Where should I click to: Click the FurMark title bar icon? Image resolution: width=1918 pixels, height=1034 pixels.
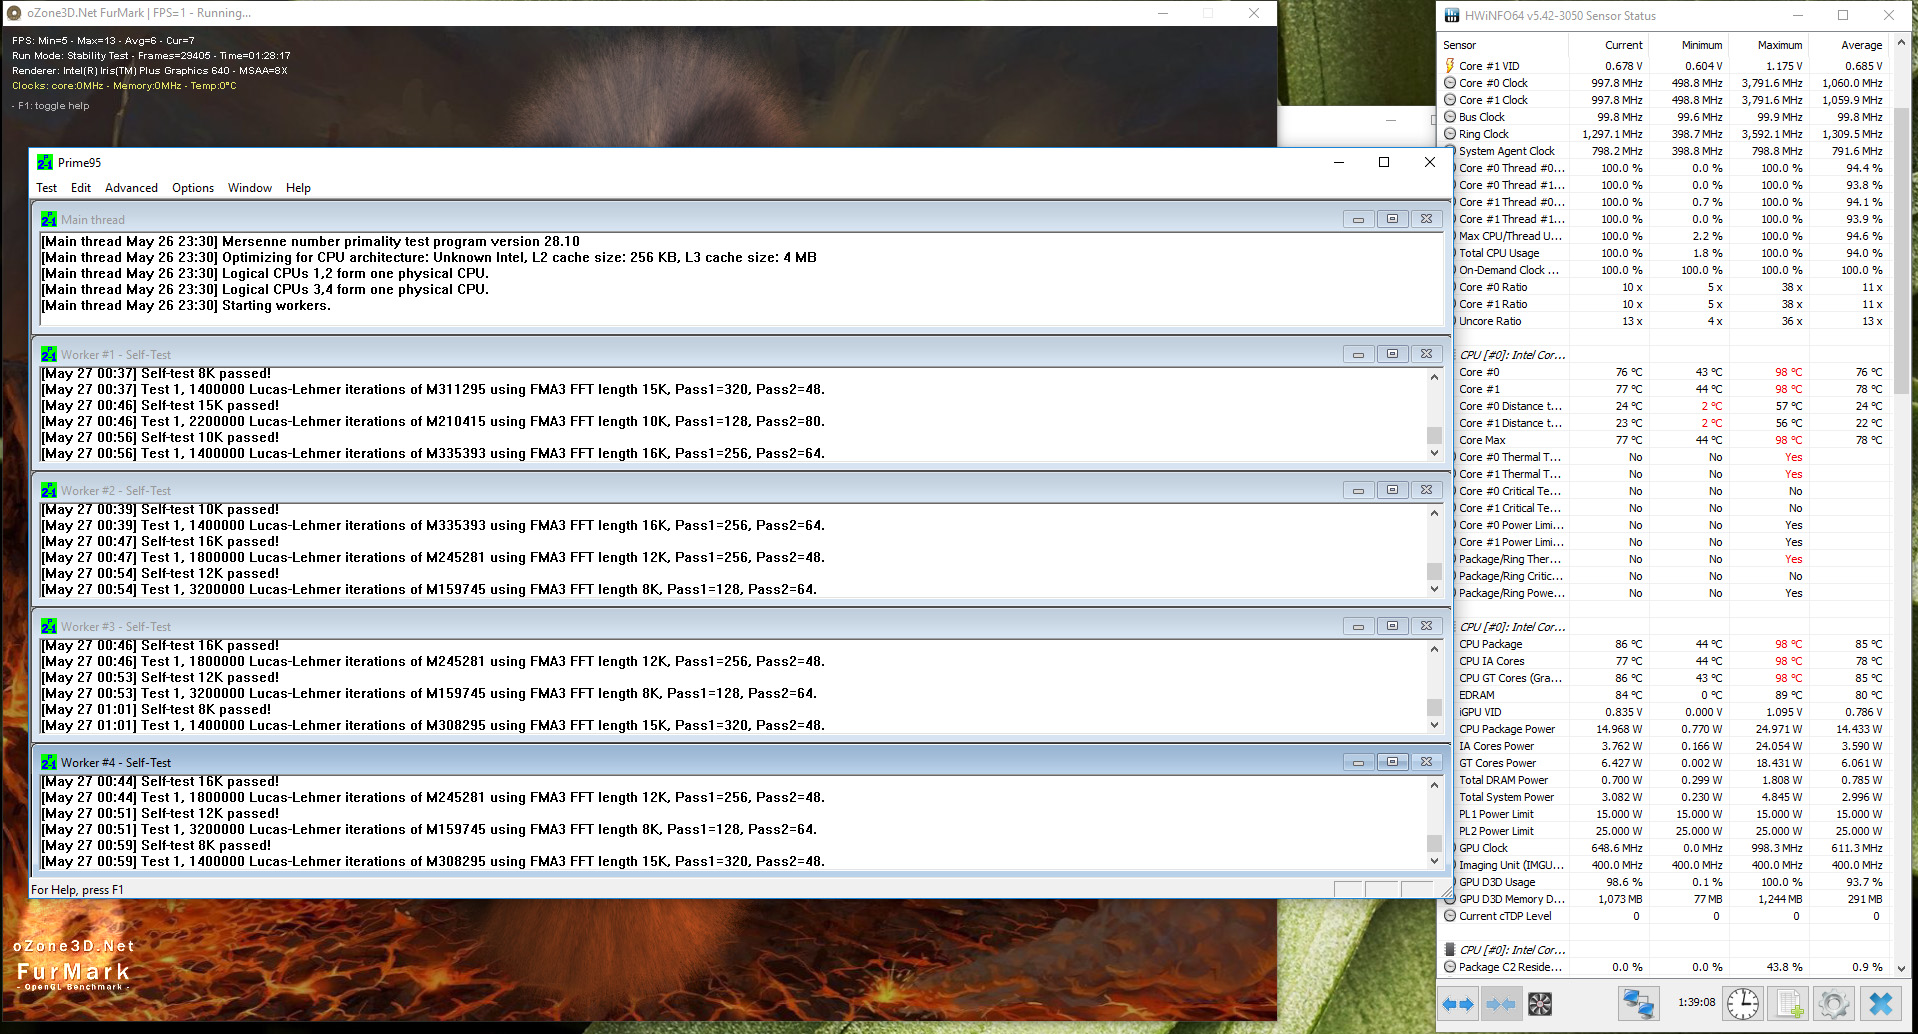14,13
